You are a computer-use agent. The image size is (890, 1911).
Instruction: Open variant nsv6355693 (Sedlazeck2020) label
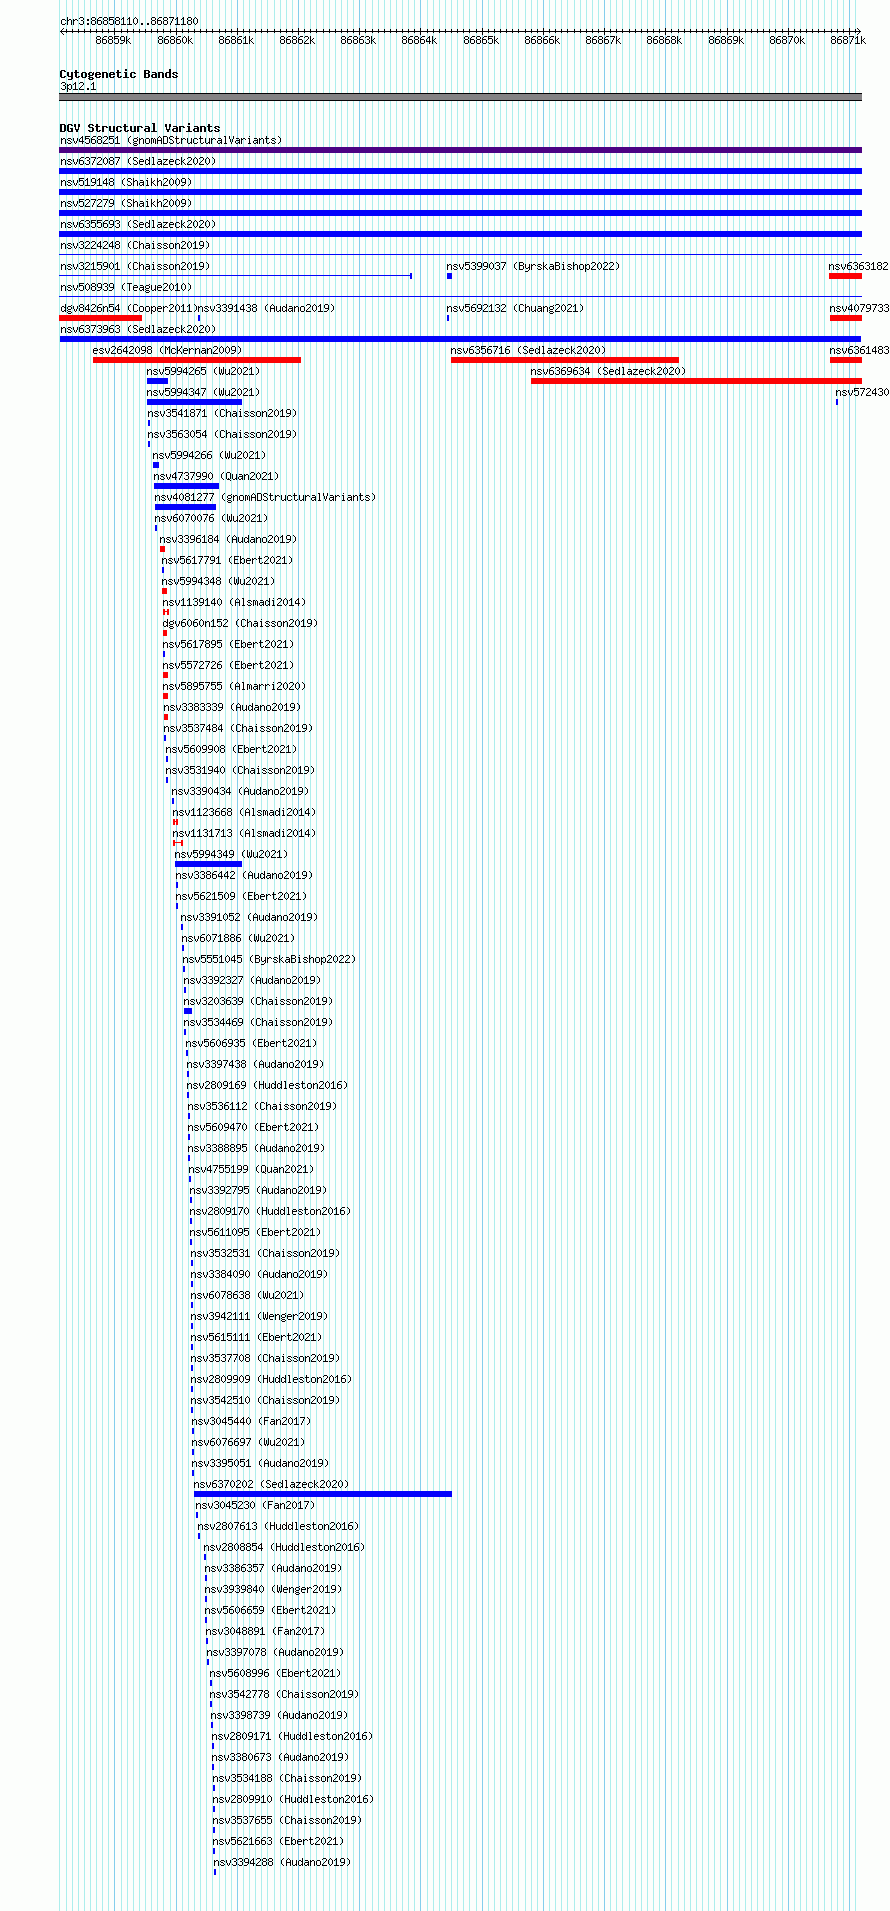tap(138, 224)
